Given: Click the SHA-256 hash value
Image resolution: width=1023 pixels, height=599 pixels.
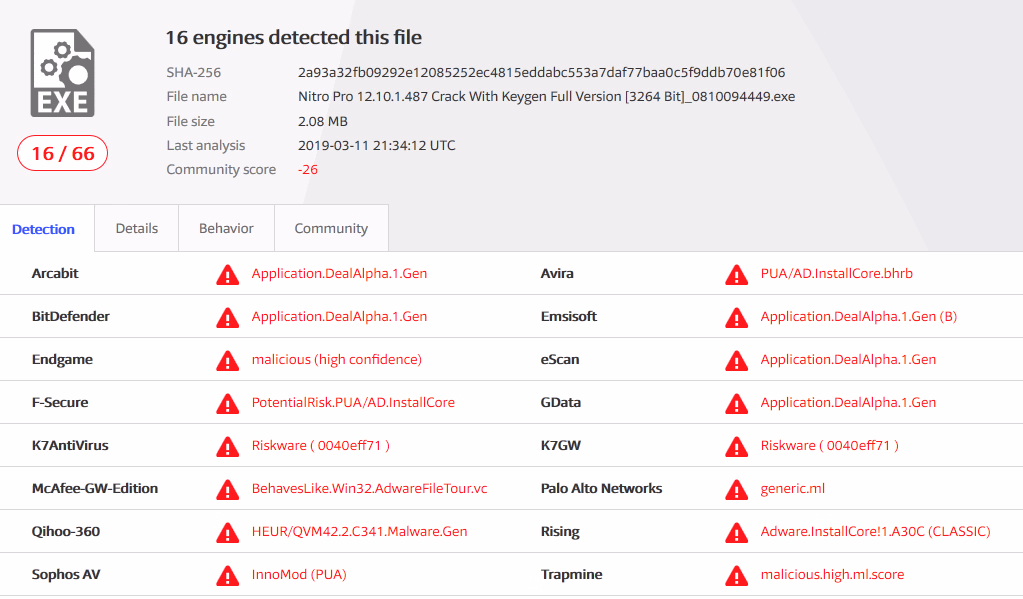Looking at the screenshot, I should point(542,72).
